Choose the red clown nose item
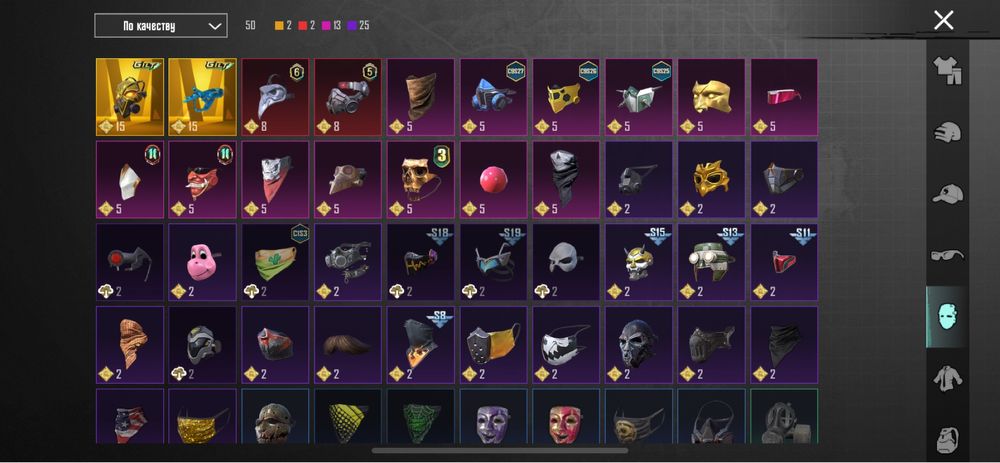Screen dimensions: 1000x463 pyautogui.click(x=494, y=179)
